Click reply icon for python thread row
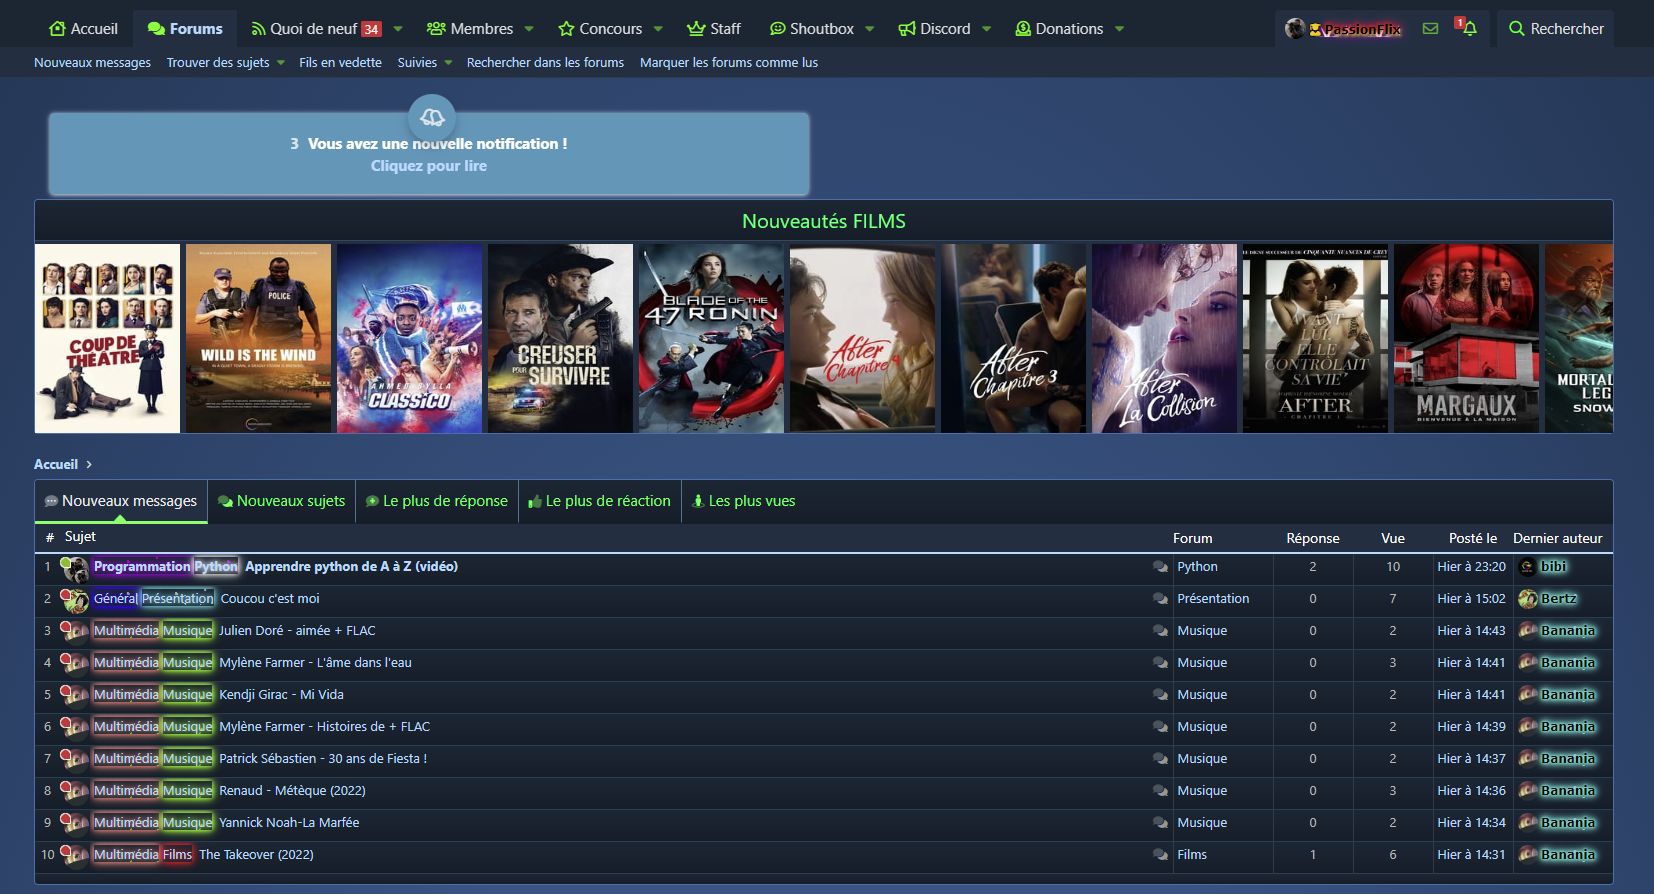 [x=1160, y=567]
